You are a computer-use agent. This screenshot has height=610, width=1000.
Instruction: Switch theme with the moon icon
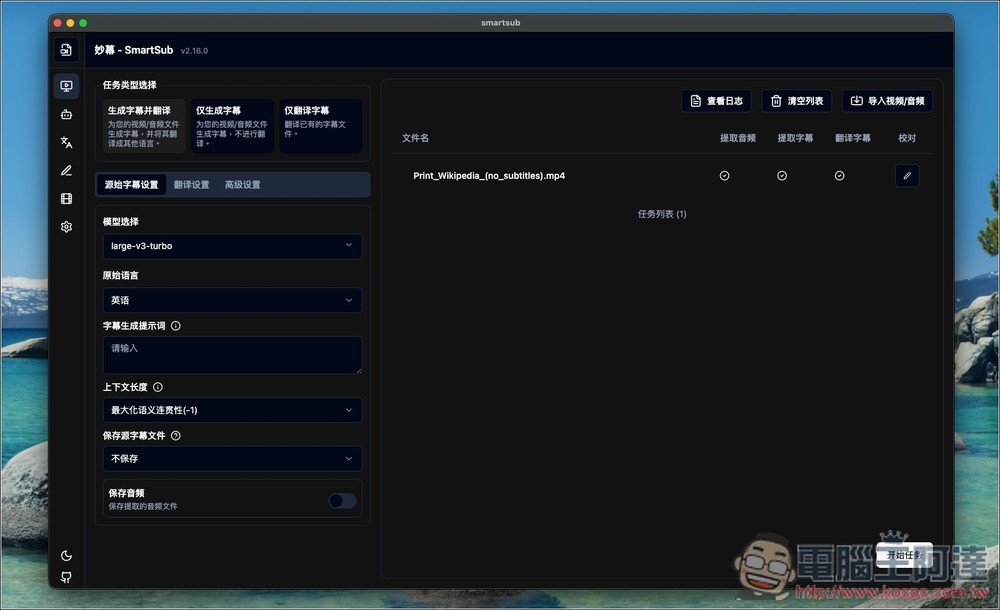[x=66, y=556]
